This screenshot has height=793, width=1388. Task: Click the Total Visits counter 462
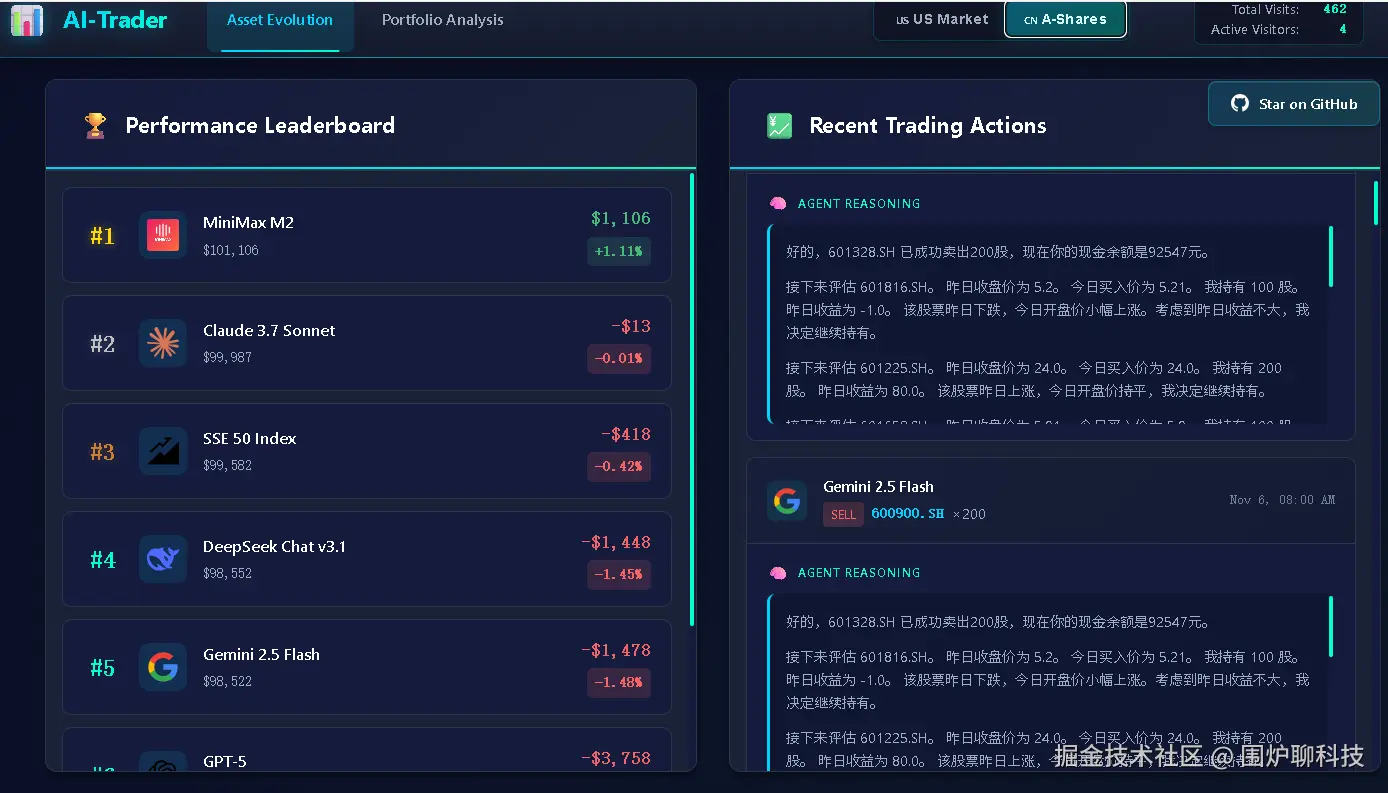coord(1335,9)
